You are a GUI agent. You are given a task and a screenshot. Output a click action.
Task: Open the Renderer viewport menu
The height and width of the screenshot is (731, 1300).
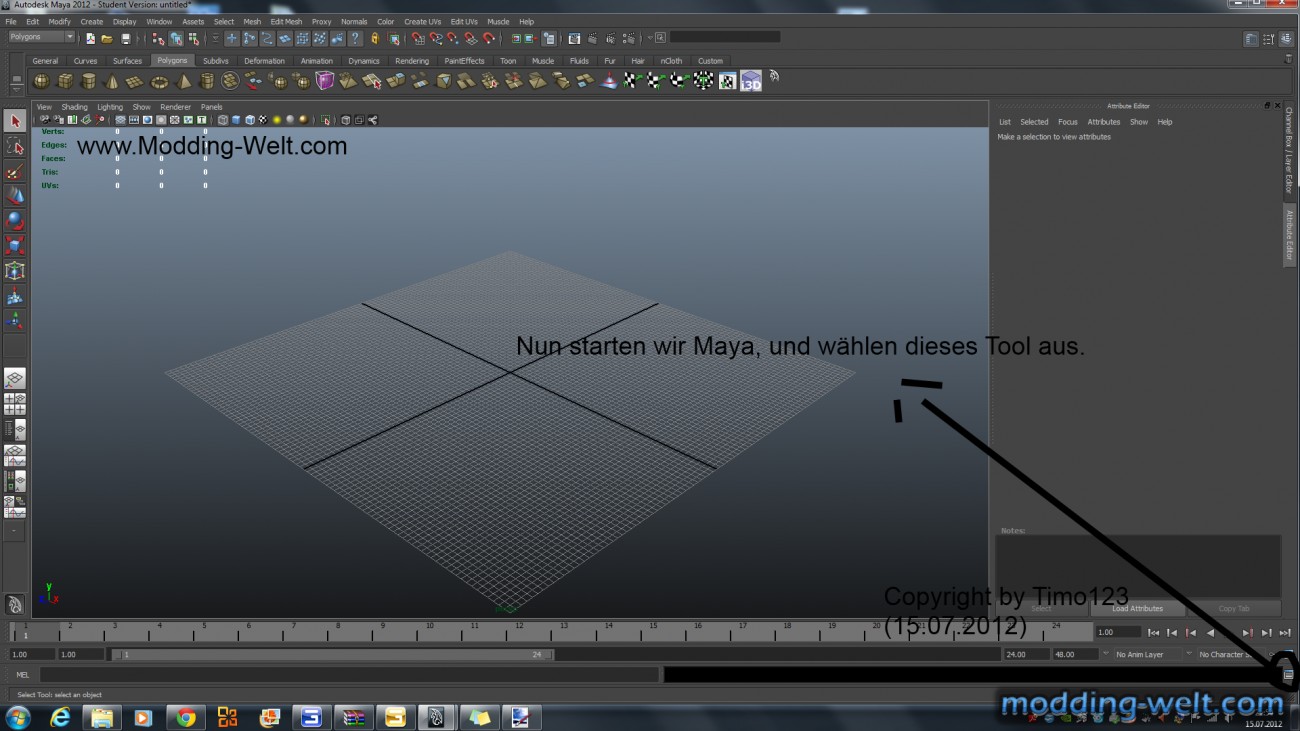pyautogui.click(x=175, y=107)
